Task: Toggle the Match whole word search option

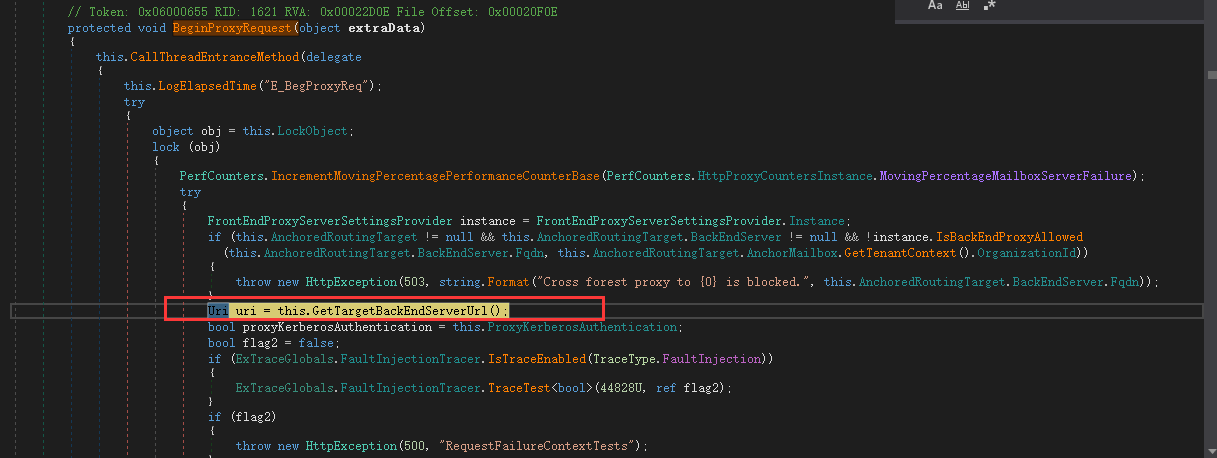Action: tap(962, 6)
